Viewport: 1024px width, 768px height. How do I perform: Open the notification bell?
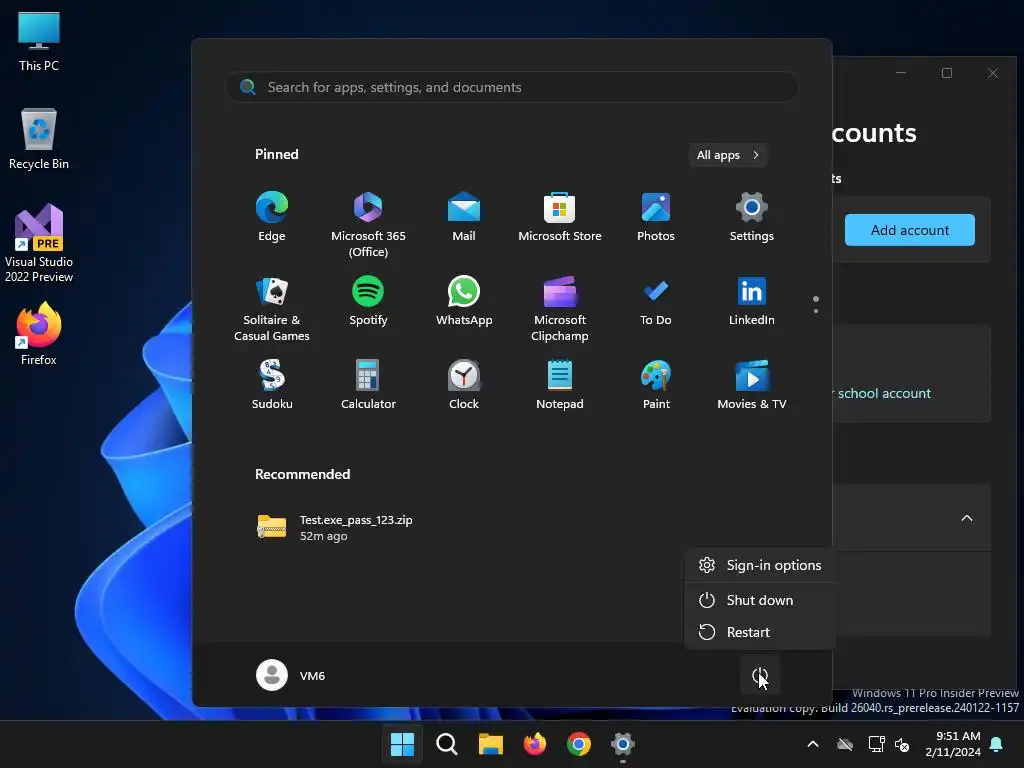point(997,744)
